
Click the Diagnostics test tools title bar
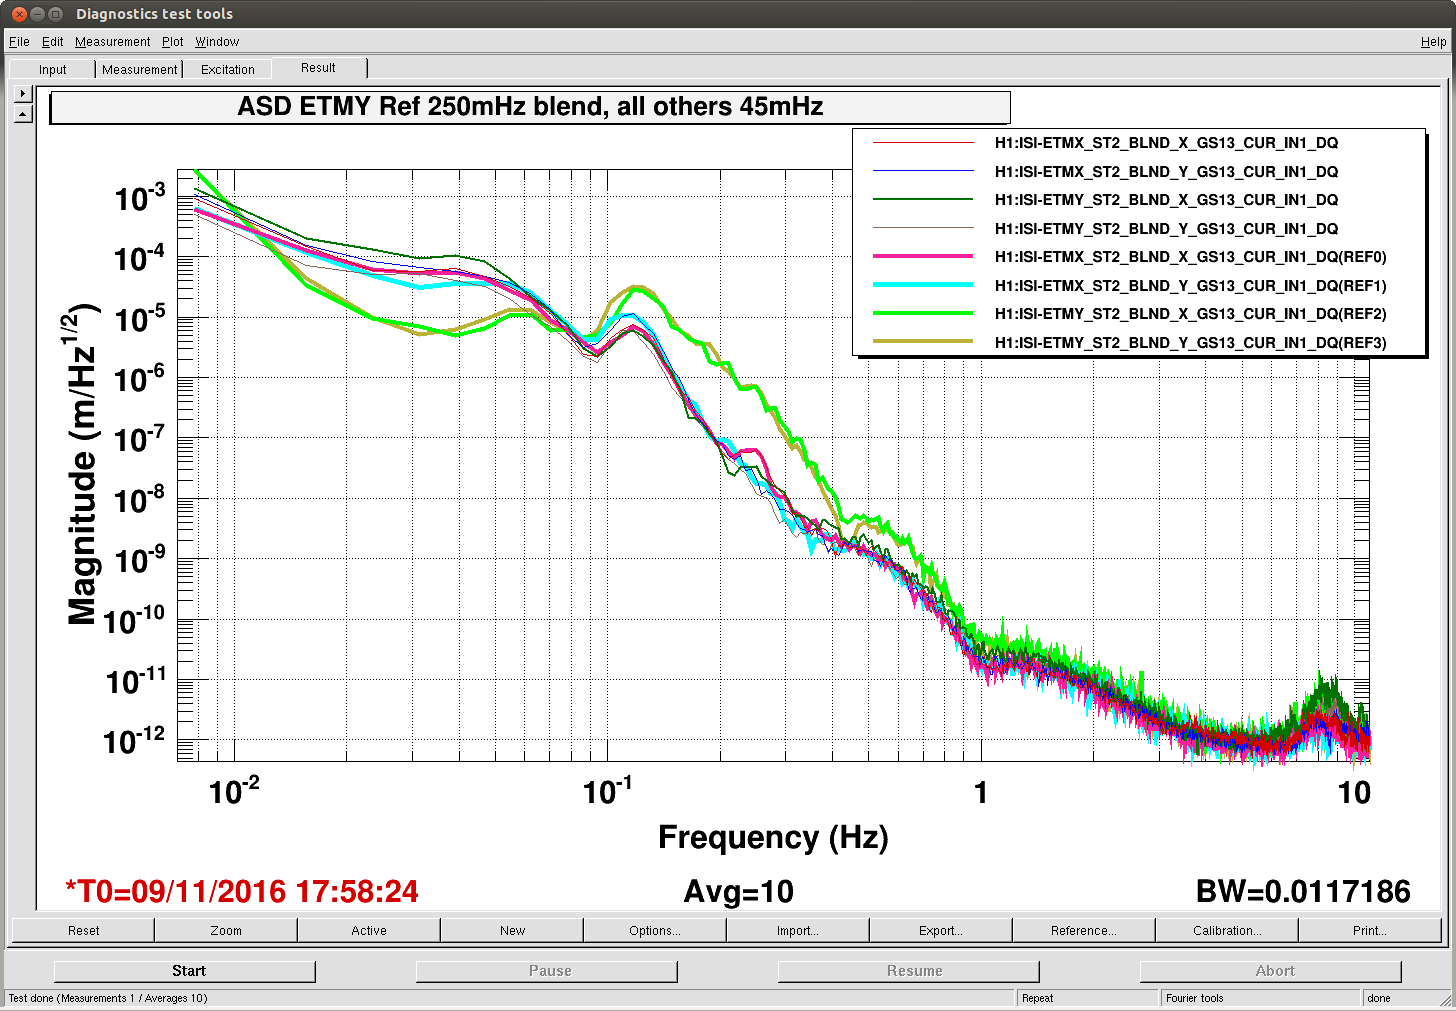(x=728, y=14)
